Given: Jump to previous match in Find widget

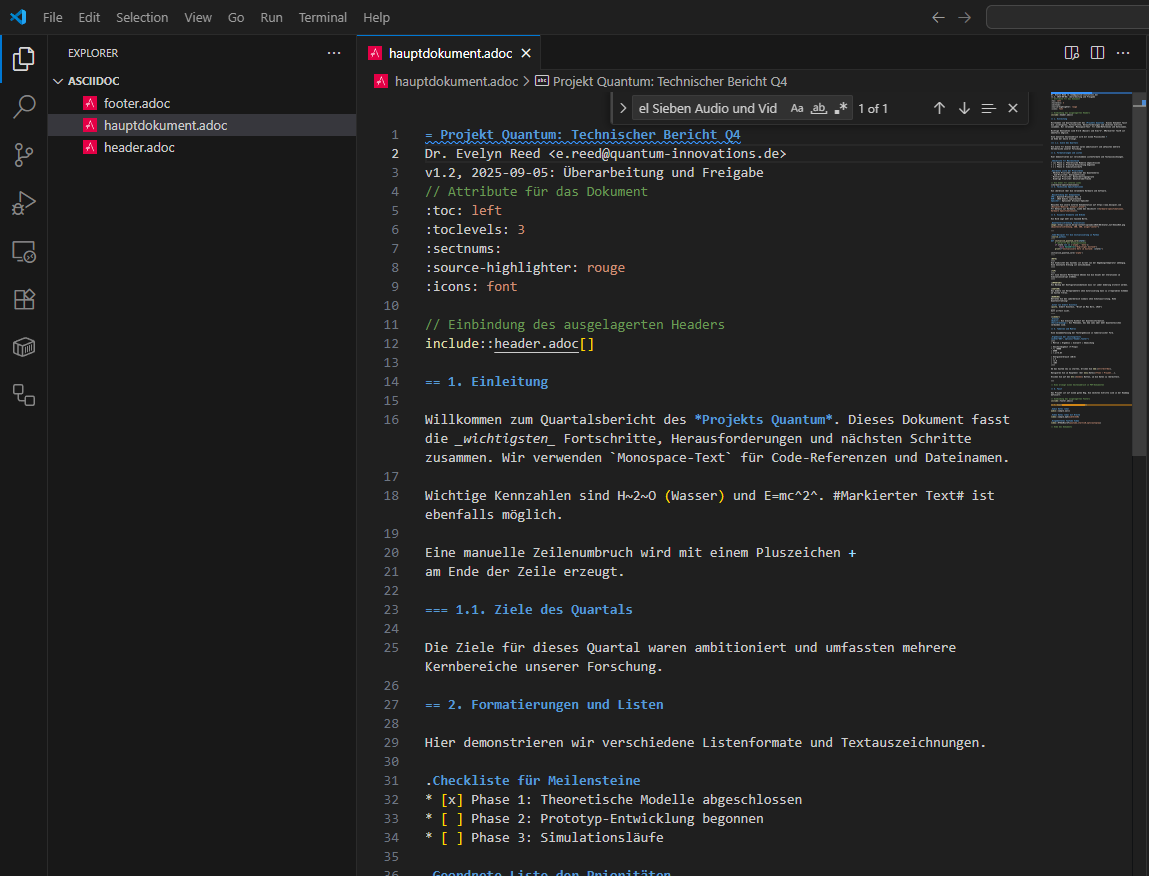Looking at the screenshot, I should click(939, 108).
